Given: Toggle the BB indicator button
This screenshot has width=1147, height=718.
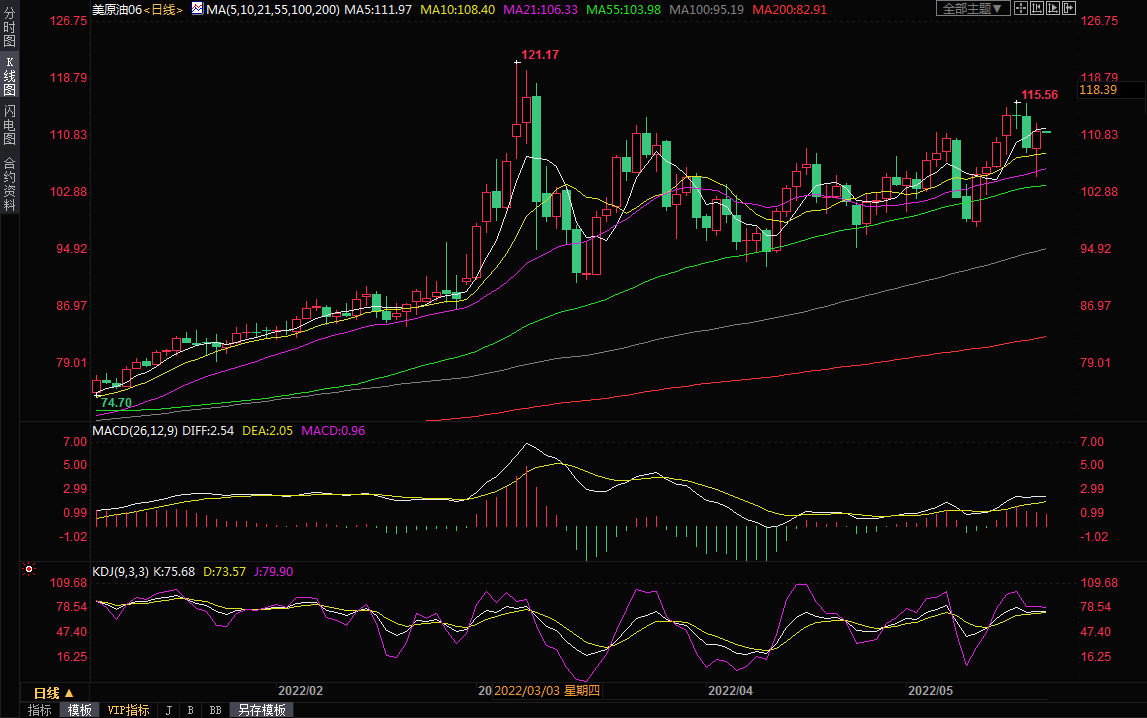Looking at the screenshot, I should pyautogui.click(x=214, y=710).
